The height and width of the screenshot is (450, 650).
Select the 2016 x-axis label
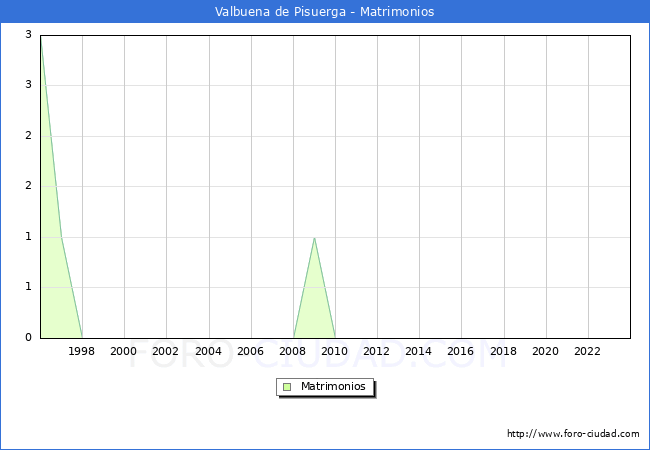point(461,351)
